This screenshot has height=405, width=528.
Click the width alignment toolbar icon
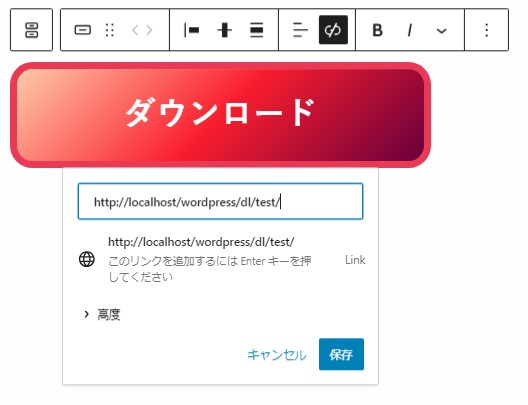pos(257,30)
